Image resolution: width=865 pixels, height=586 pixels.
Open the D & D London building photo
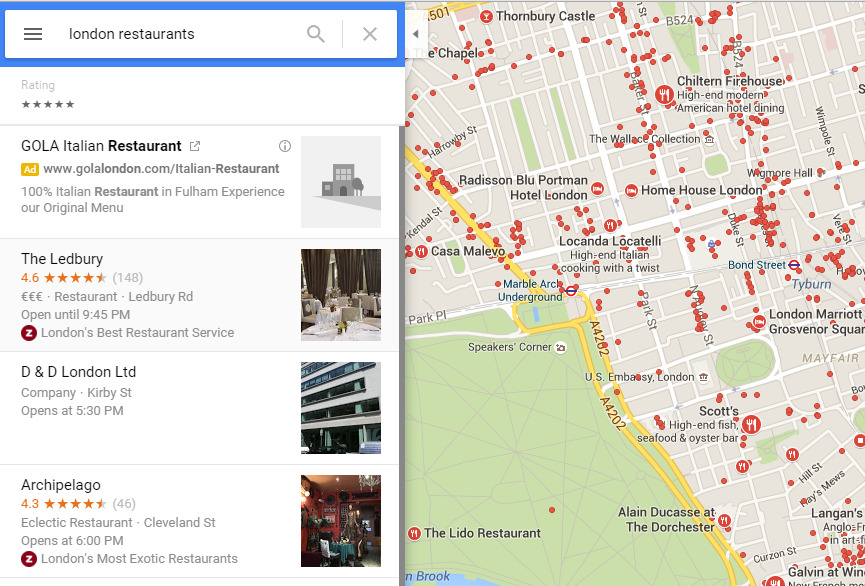341,408
